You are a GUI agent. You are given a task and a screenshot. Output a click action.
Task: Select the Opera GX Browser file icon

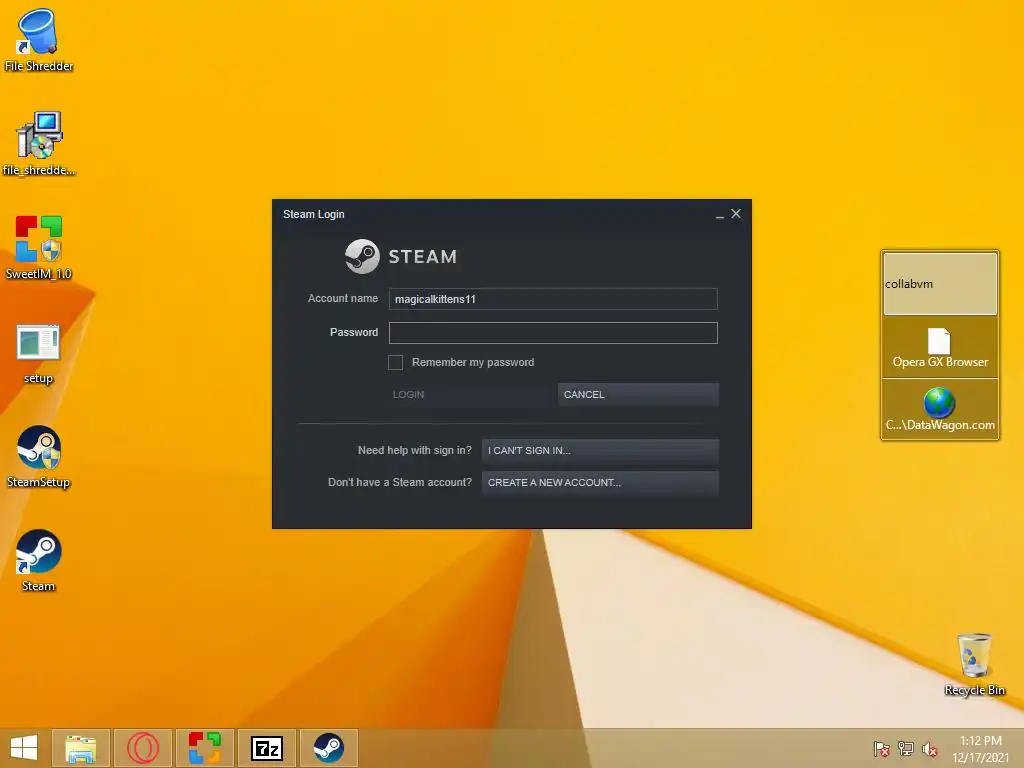click(940, 347)
